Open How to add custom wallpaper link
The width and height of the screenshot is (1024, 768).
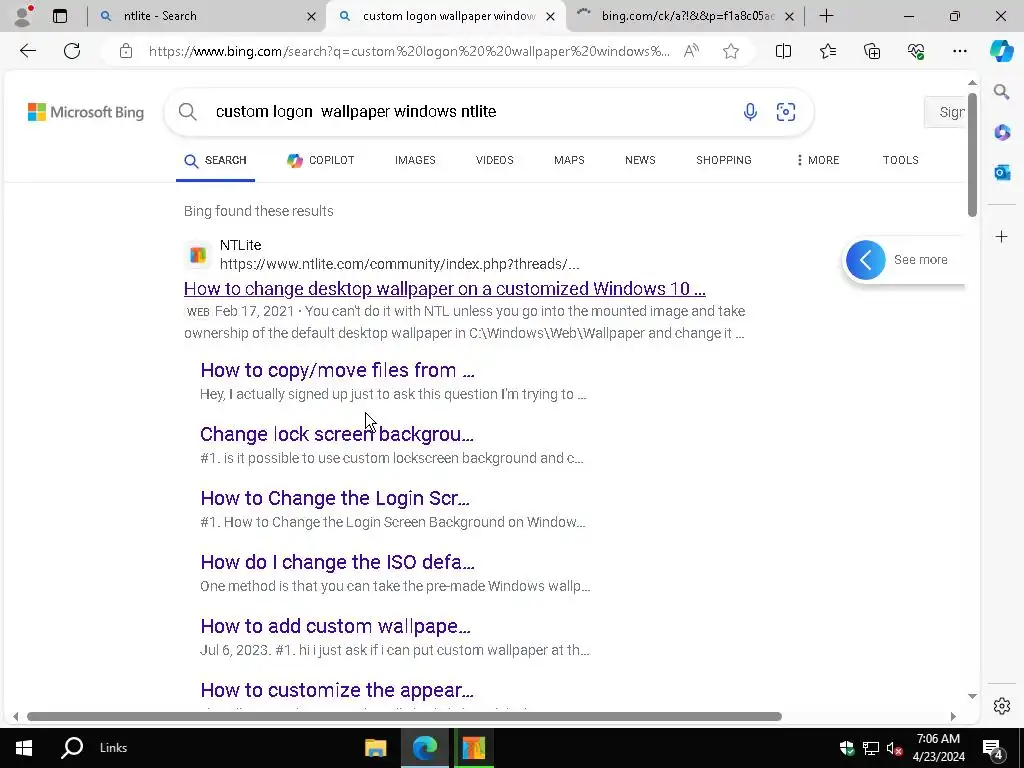click(x=335, y=626)
